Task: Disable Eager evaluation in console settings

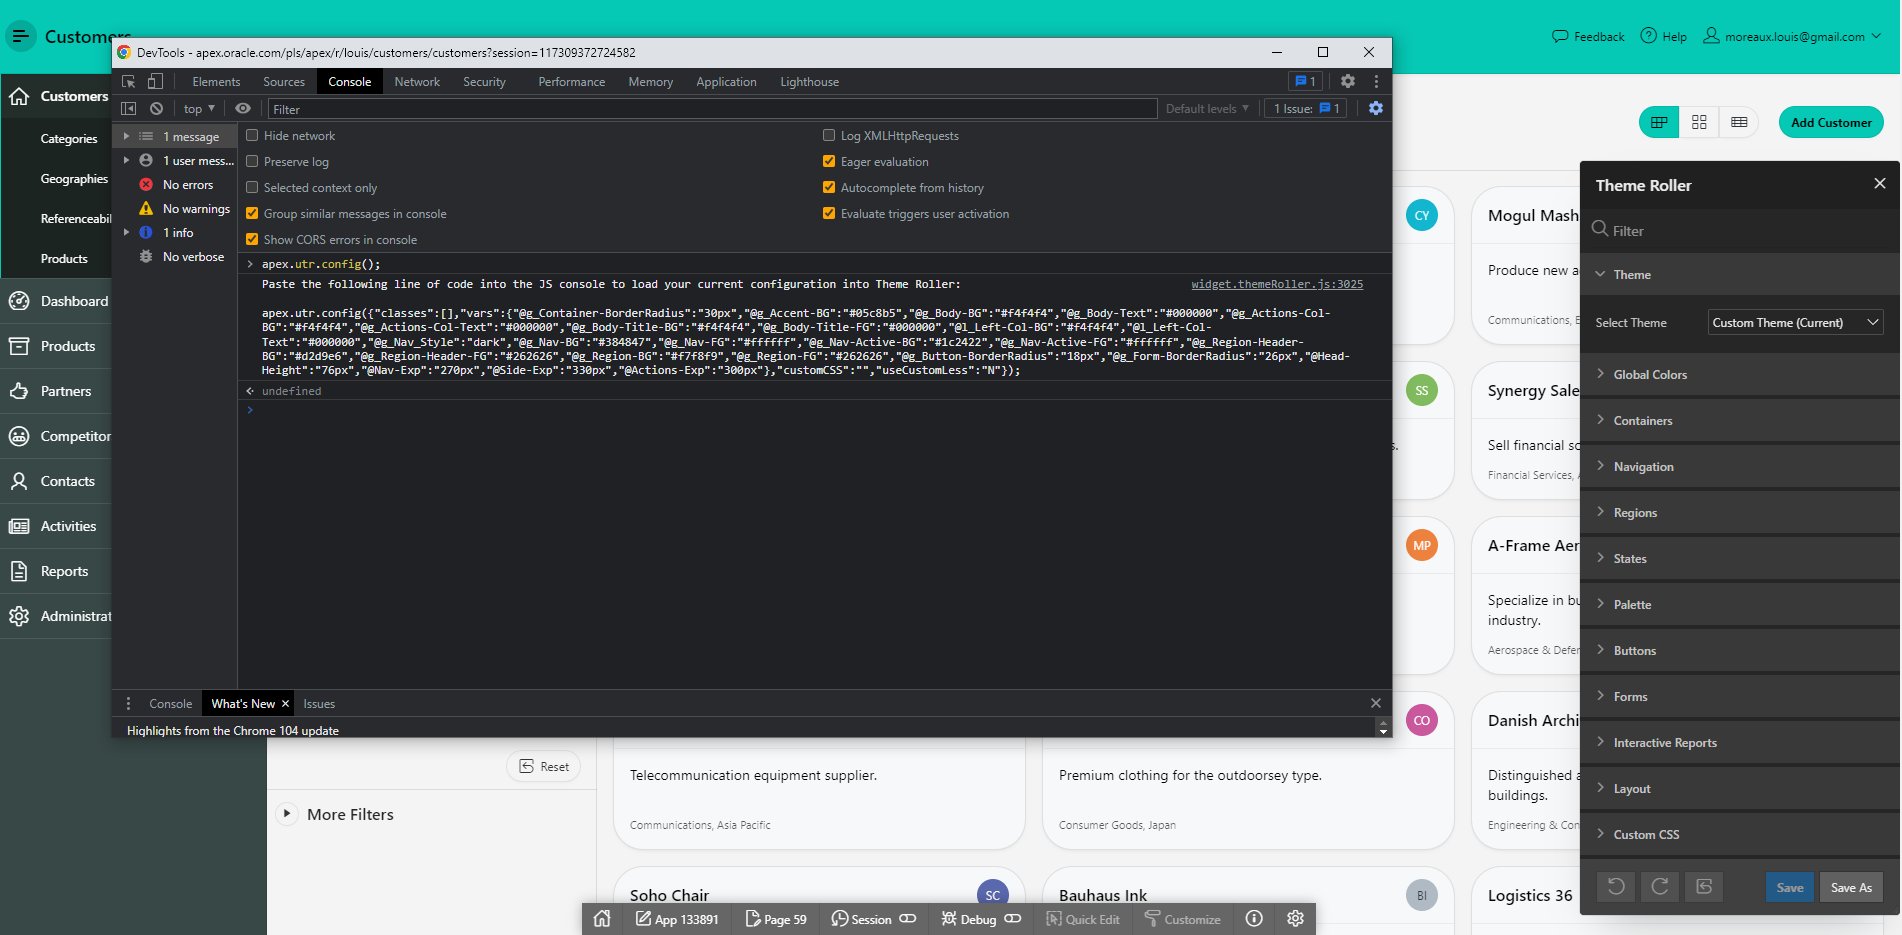Action: (828, 161)
